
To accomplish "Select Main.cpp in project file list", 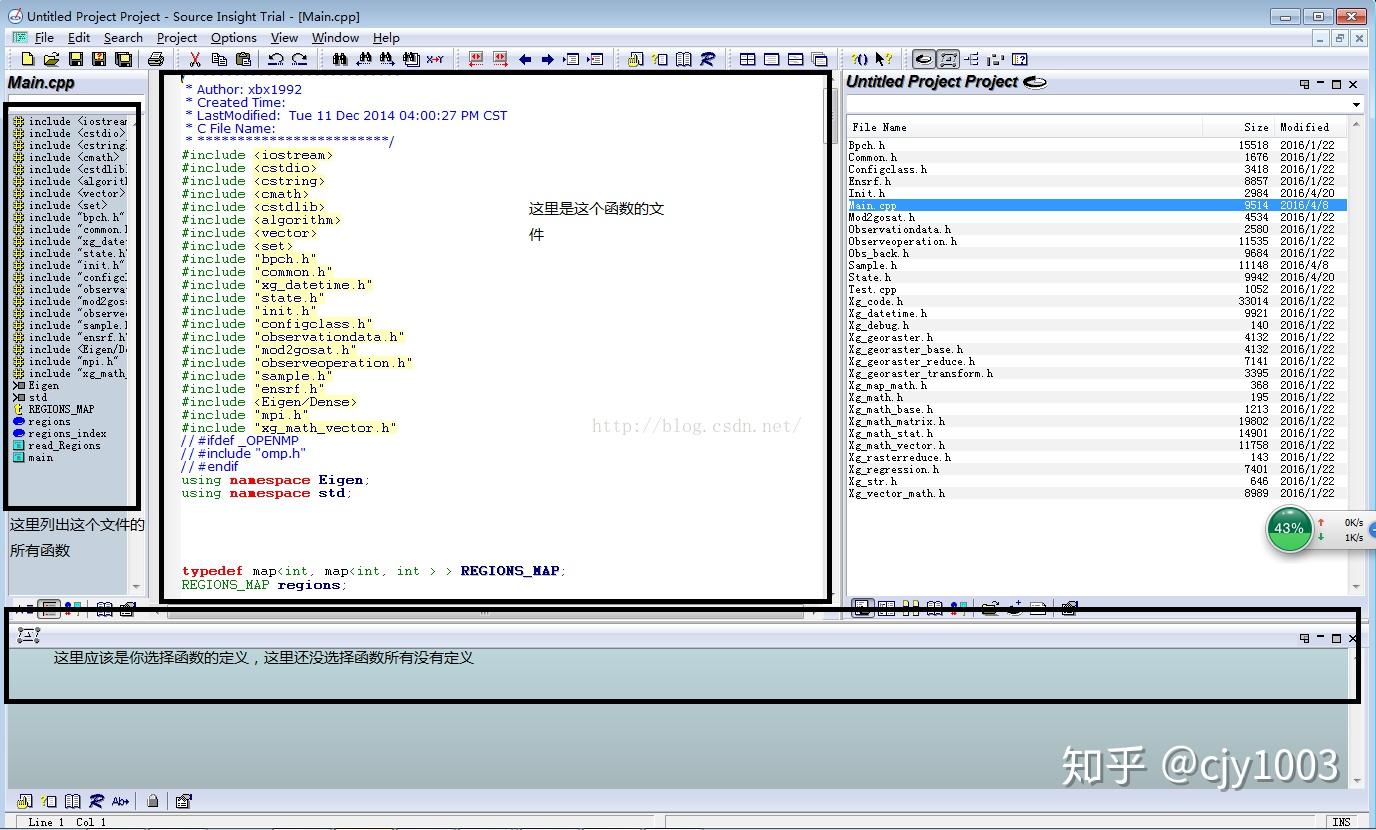I will pos(1097,205).
